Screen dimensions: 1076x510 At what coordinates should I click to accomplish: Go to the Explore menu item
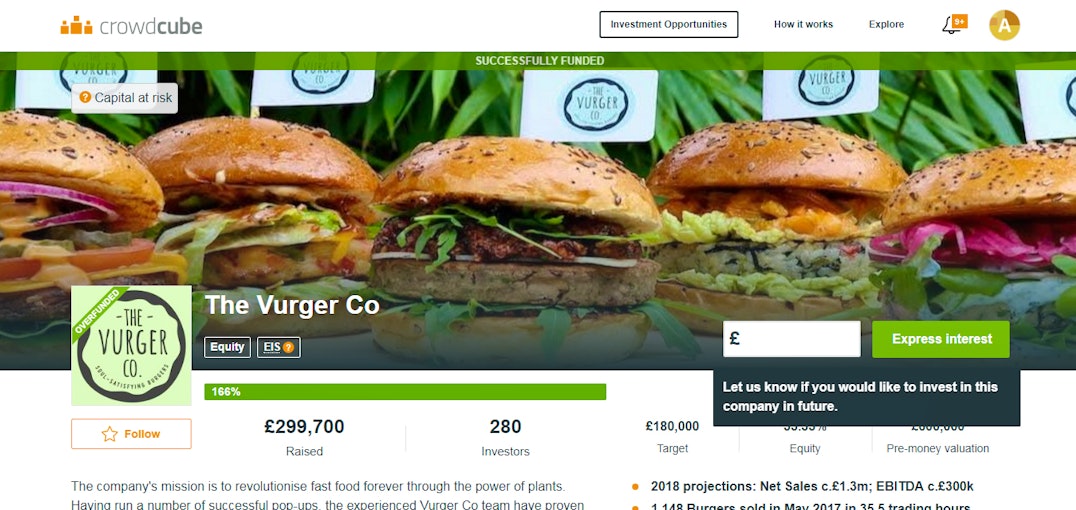tap(886, 24)
